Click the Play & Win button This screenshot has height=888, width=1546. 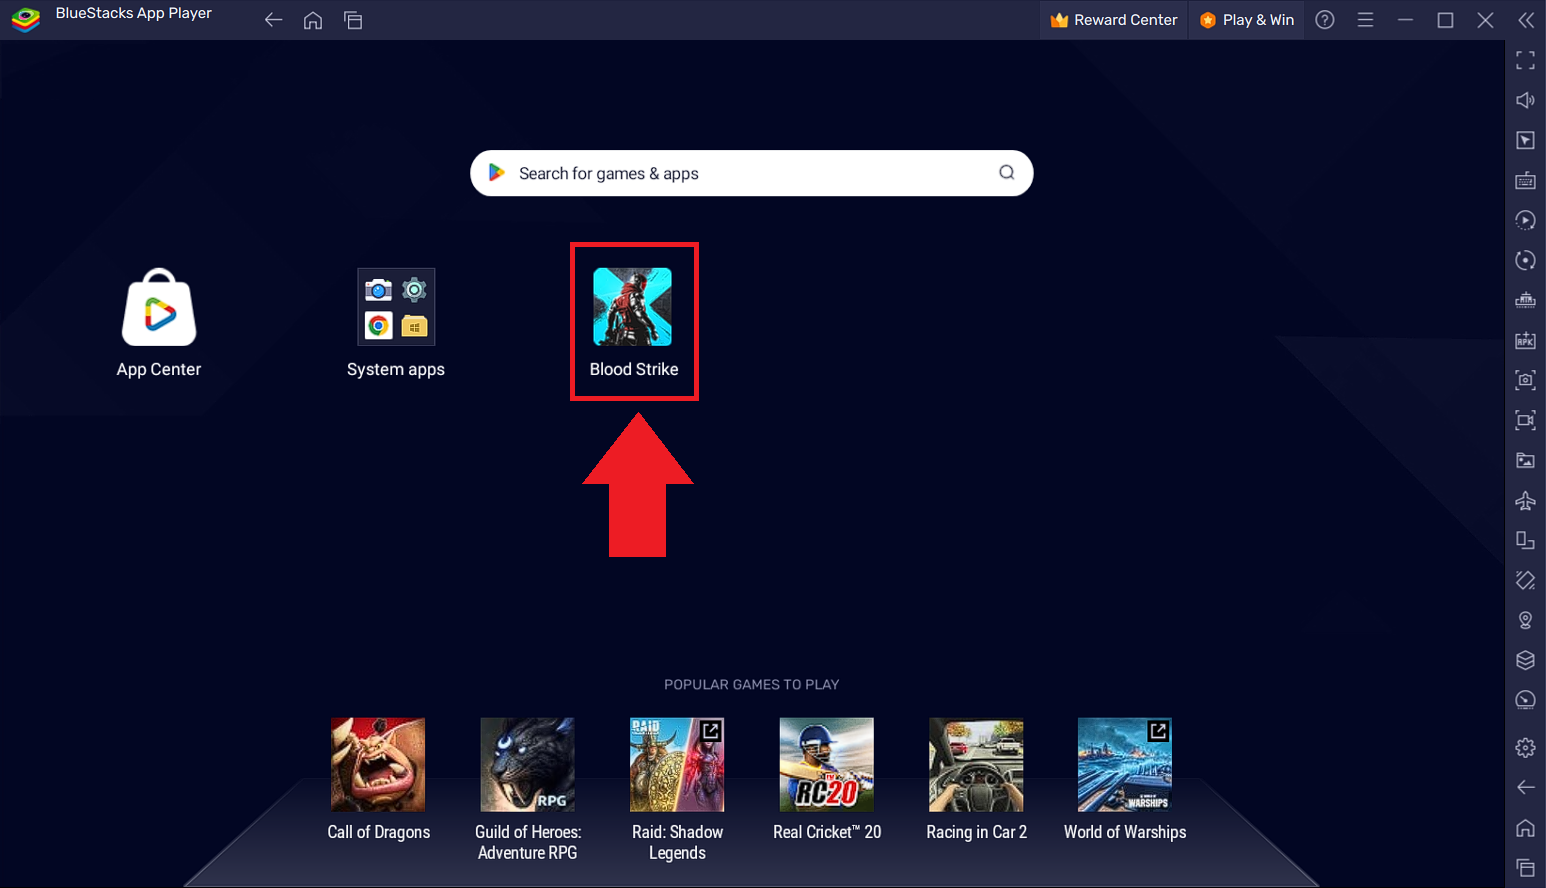[x=1246, y=19]
